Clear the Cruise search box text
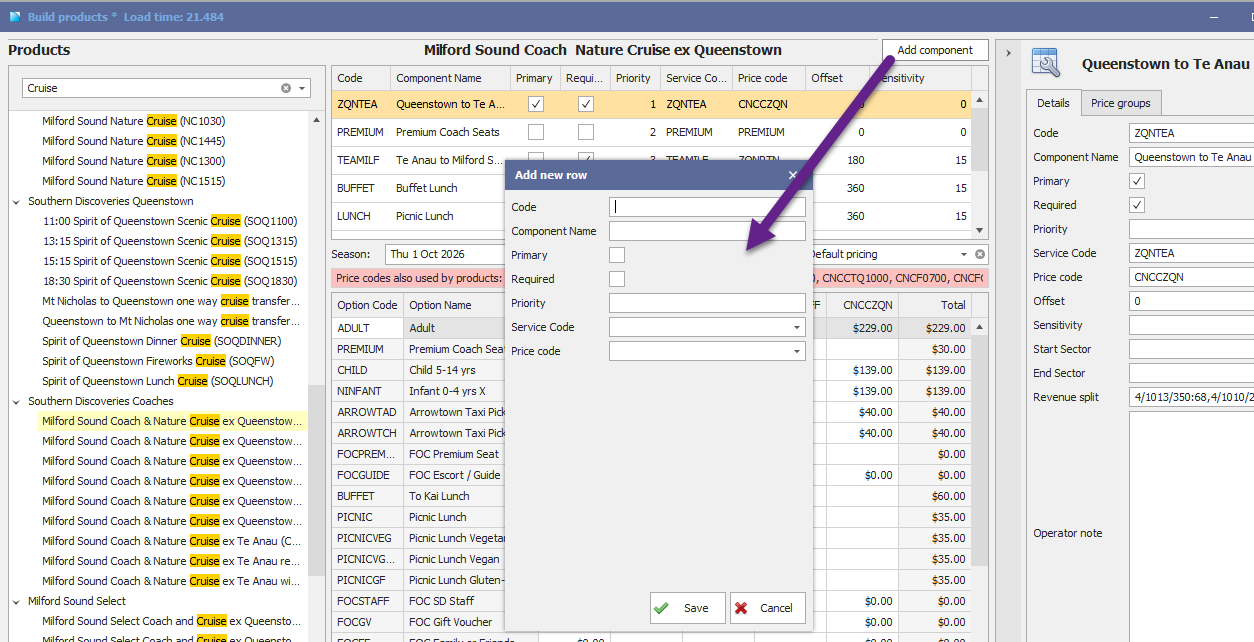The height and width of the screenshot is (642, 1254). tap(286, 88)
